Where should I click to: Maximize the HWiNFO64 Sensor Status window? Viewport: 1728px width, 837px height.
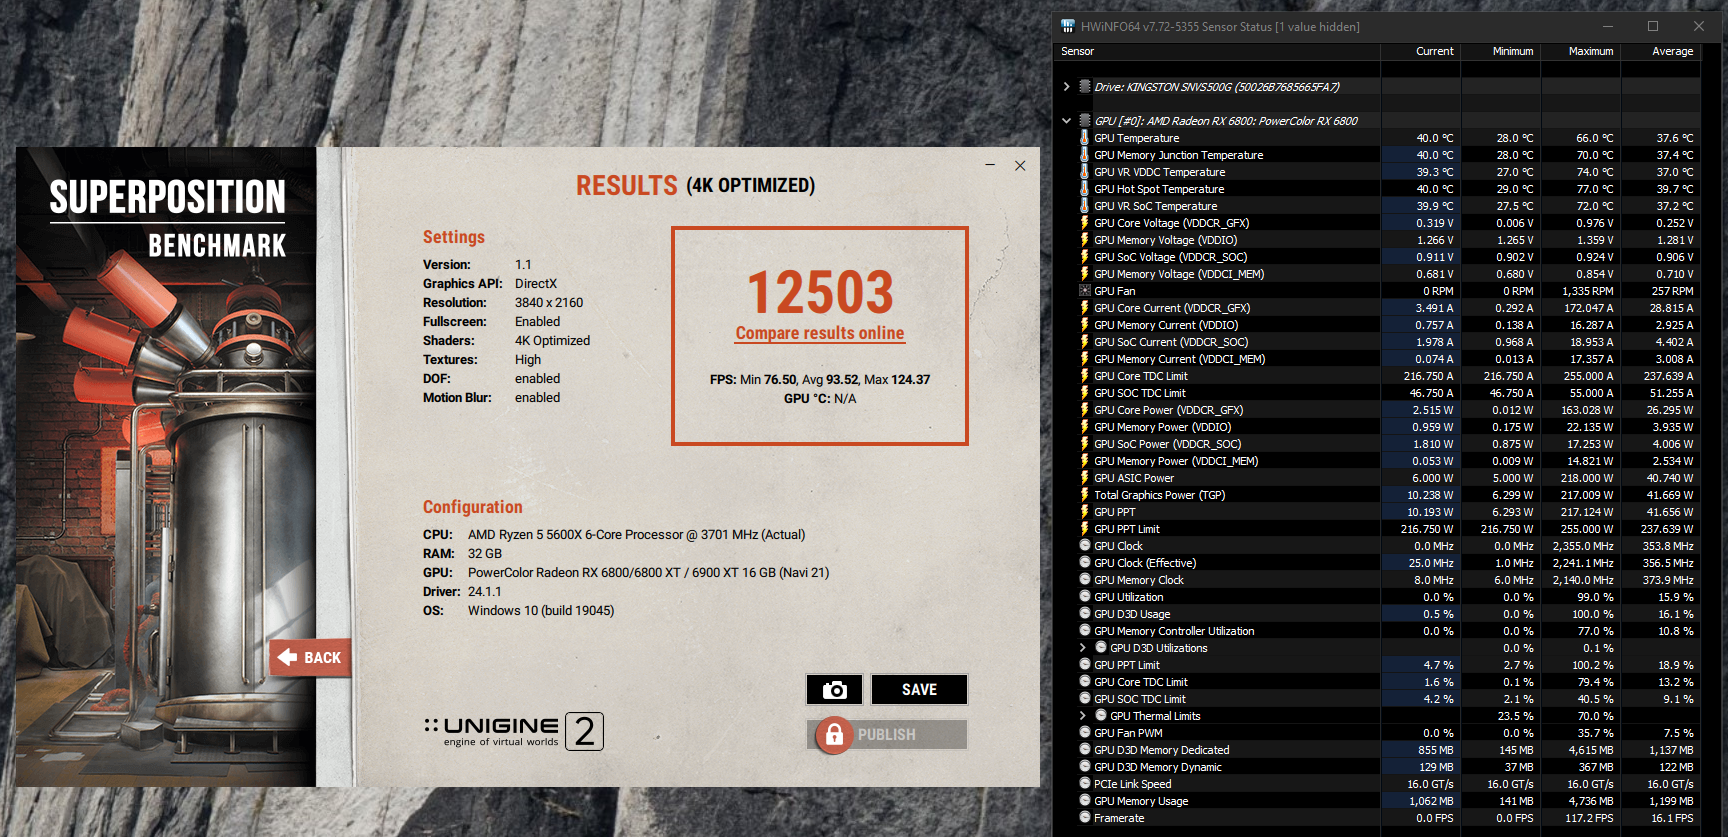click(1653, 26)
